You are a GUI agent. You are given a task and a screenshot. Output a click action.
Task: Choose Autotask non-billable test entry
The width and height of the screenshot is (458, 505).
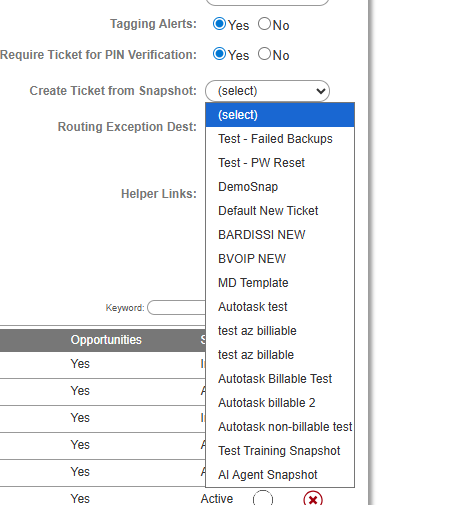click(x=280, y=427)
